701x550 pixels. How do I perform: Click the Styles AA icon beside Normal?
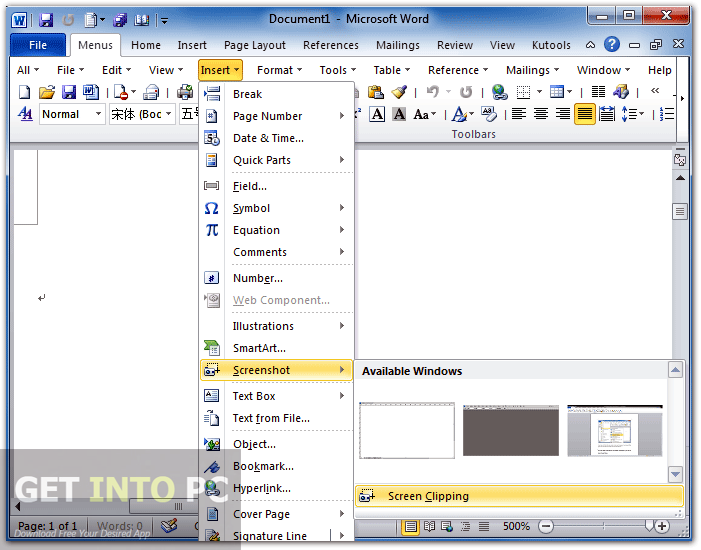(25, 114)
